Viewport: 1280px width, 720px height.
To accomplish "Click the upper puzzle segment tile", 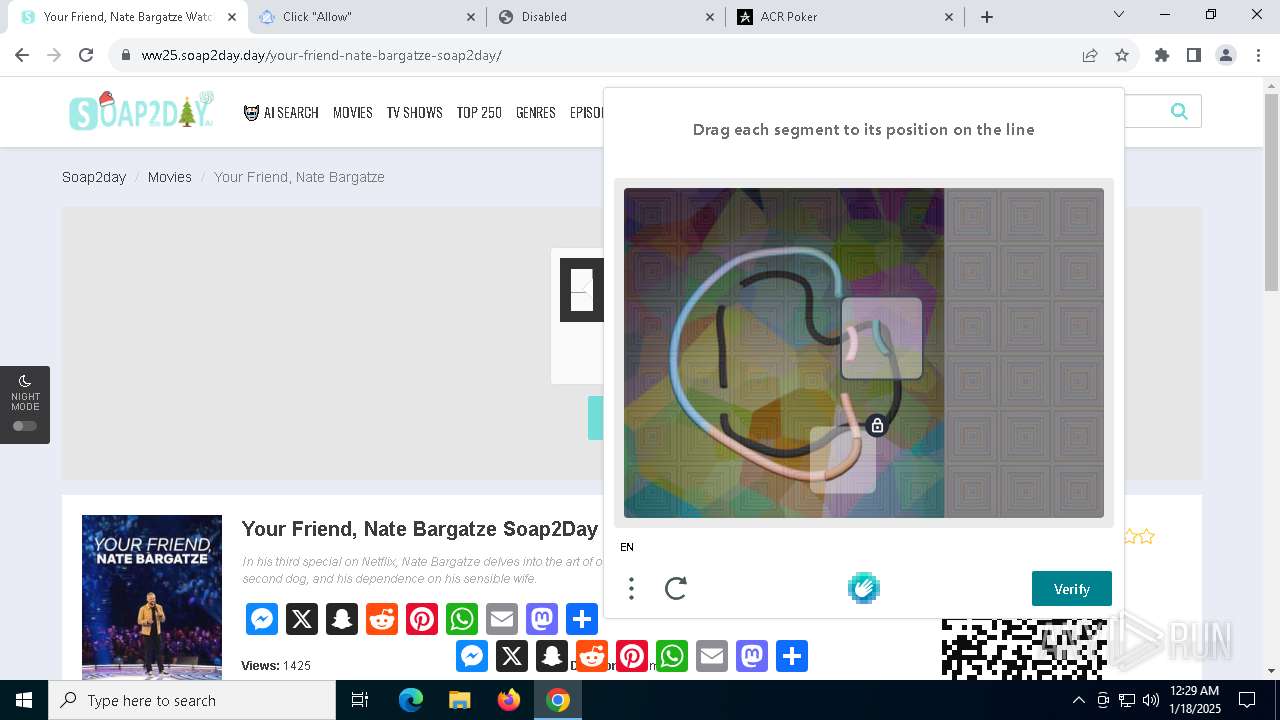I will tap(881, 338).
